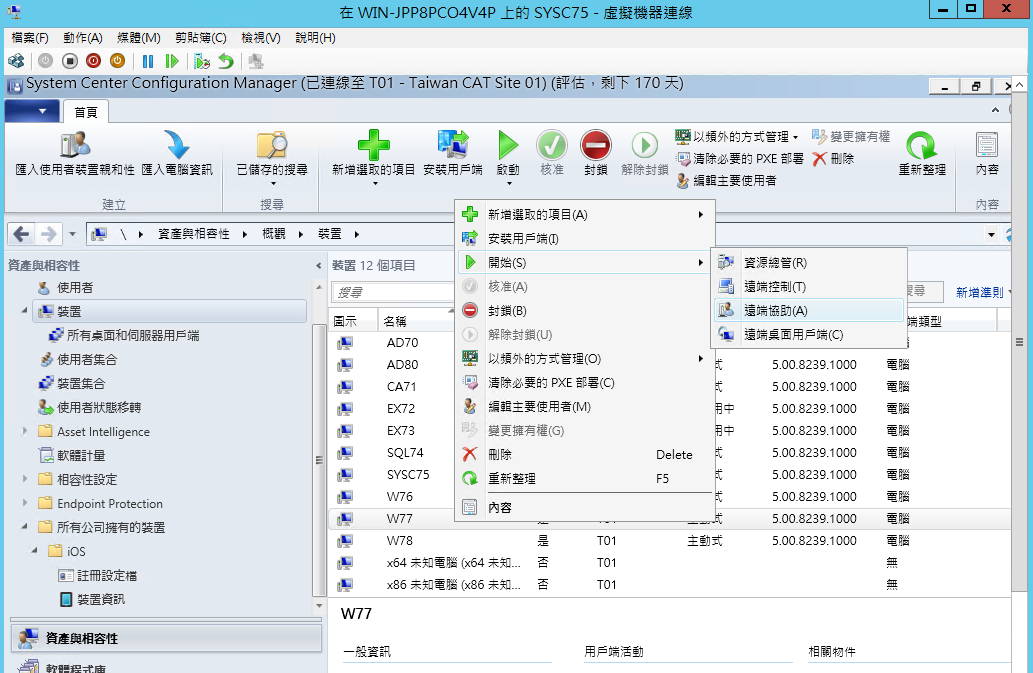Choose 重新整理 F5 in context menu
This screenshot has width=1033, height=673.
point(584,479)
